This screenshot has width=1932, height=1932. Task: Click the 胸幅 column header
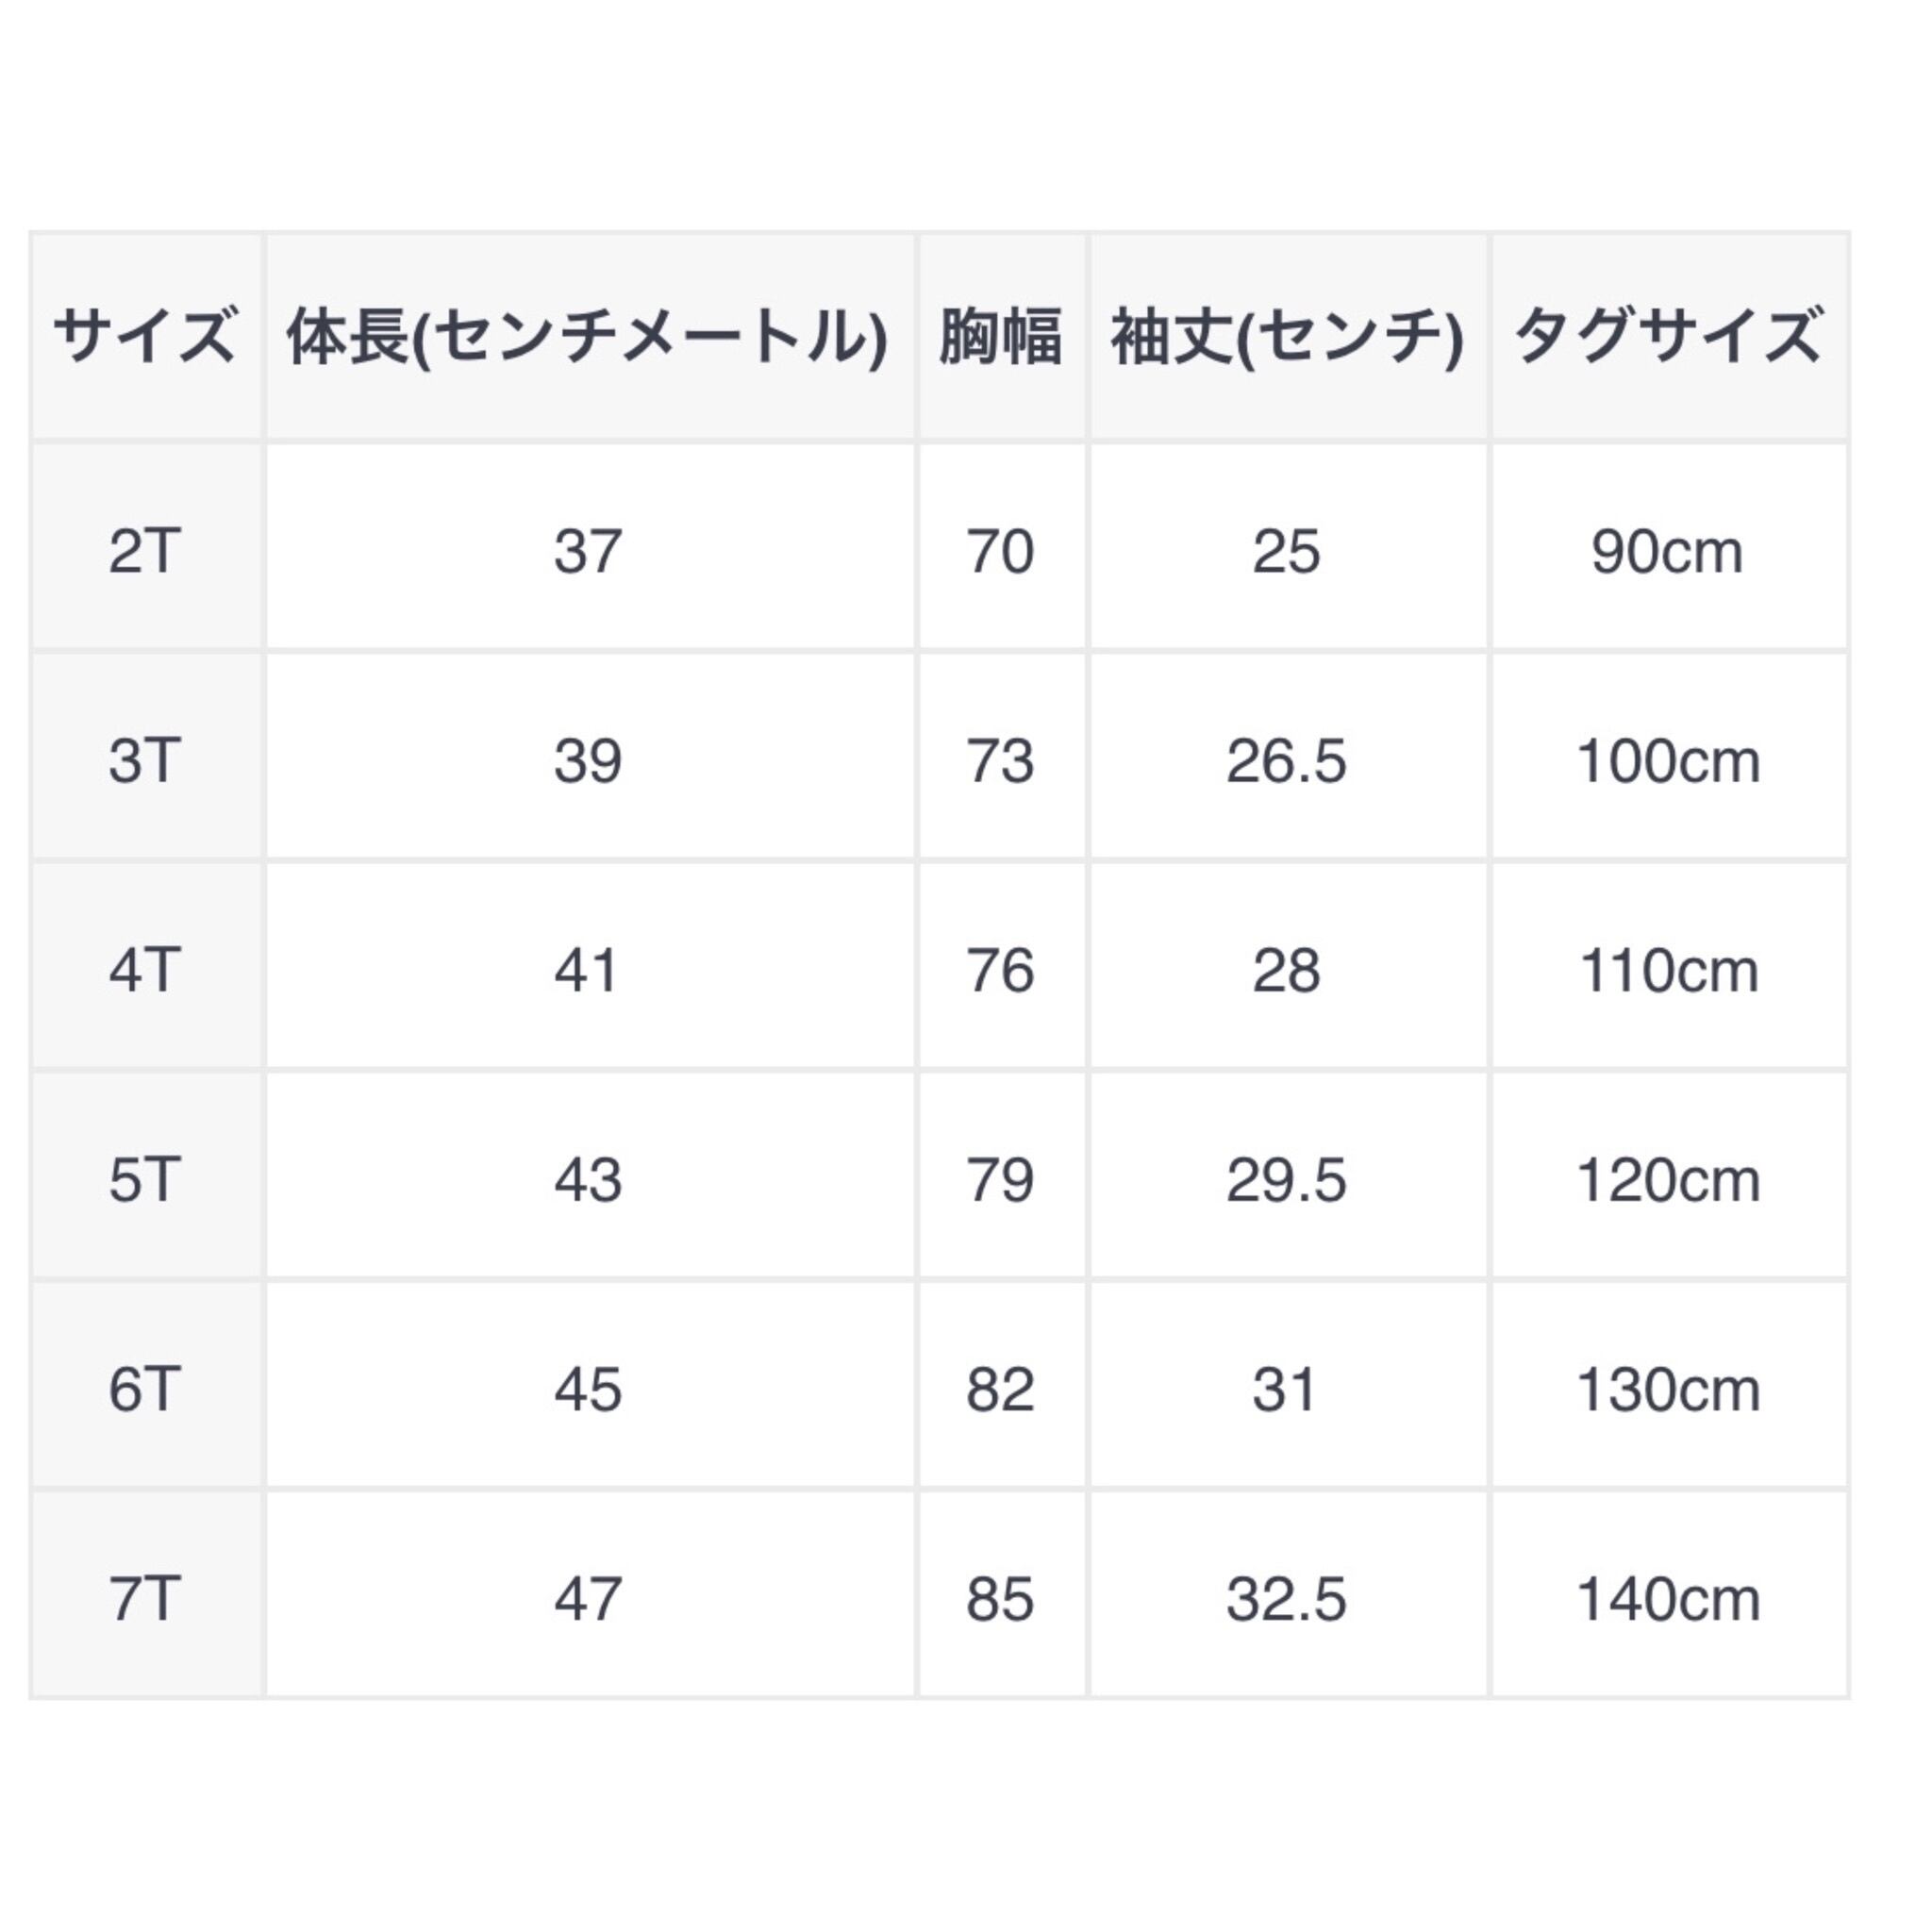1000,336
